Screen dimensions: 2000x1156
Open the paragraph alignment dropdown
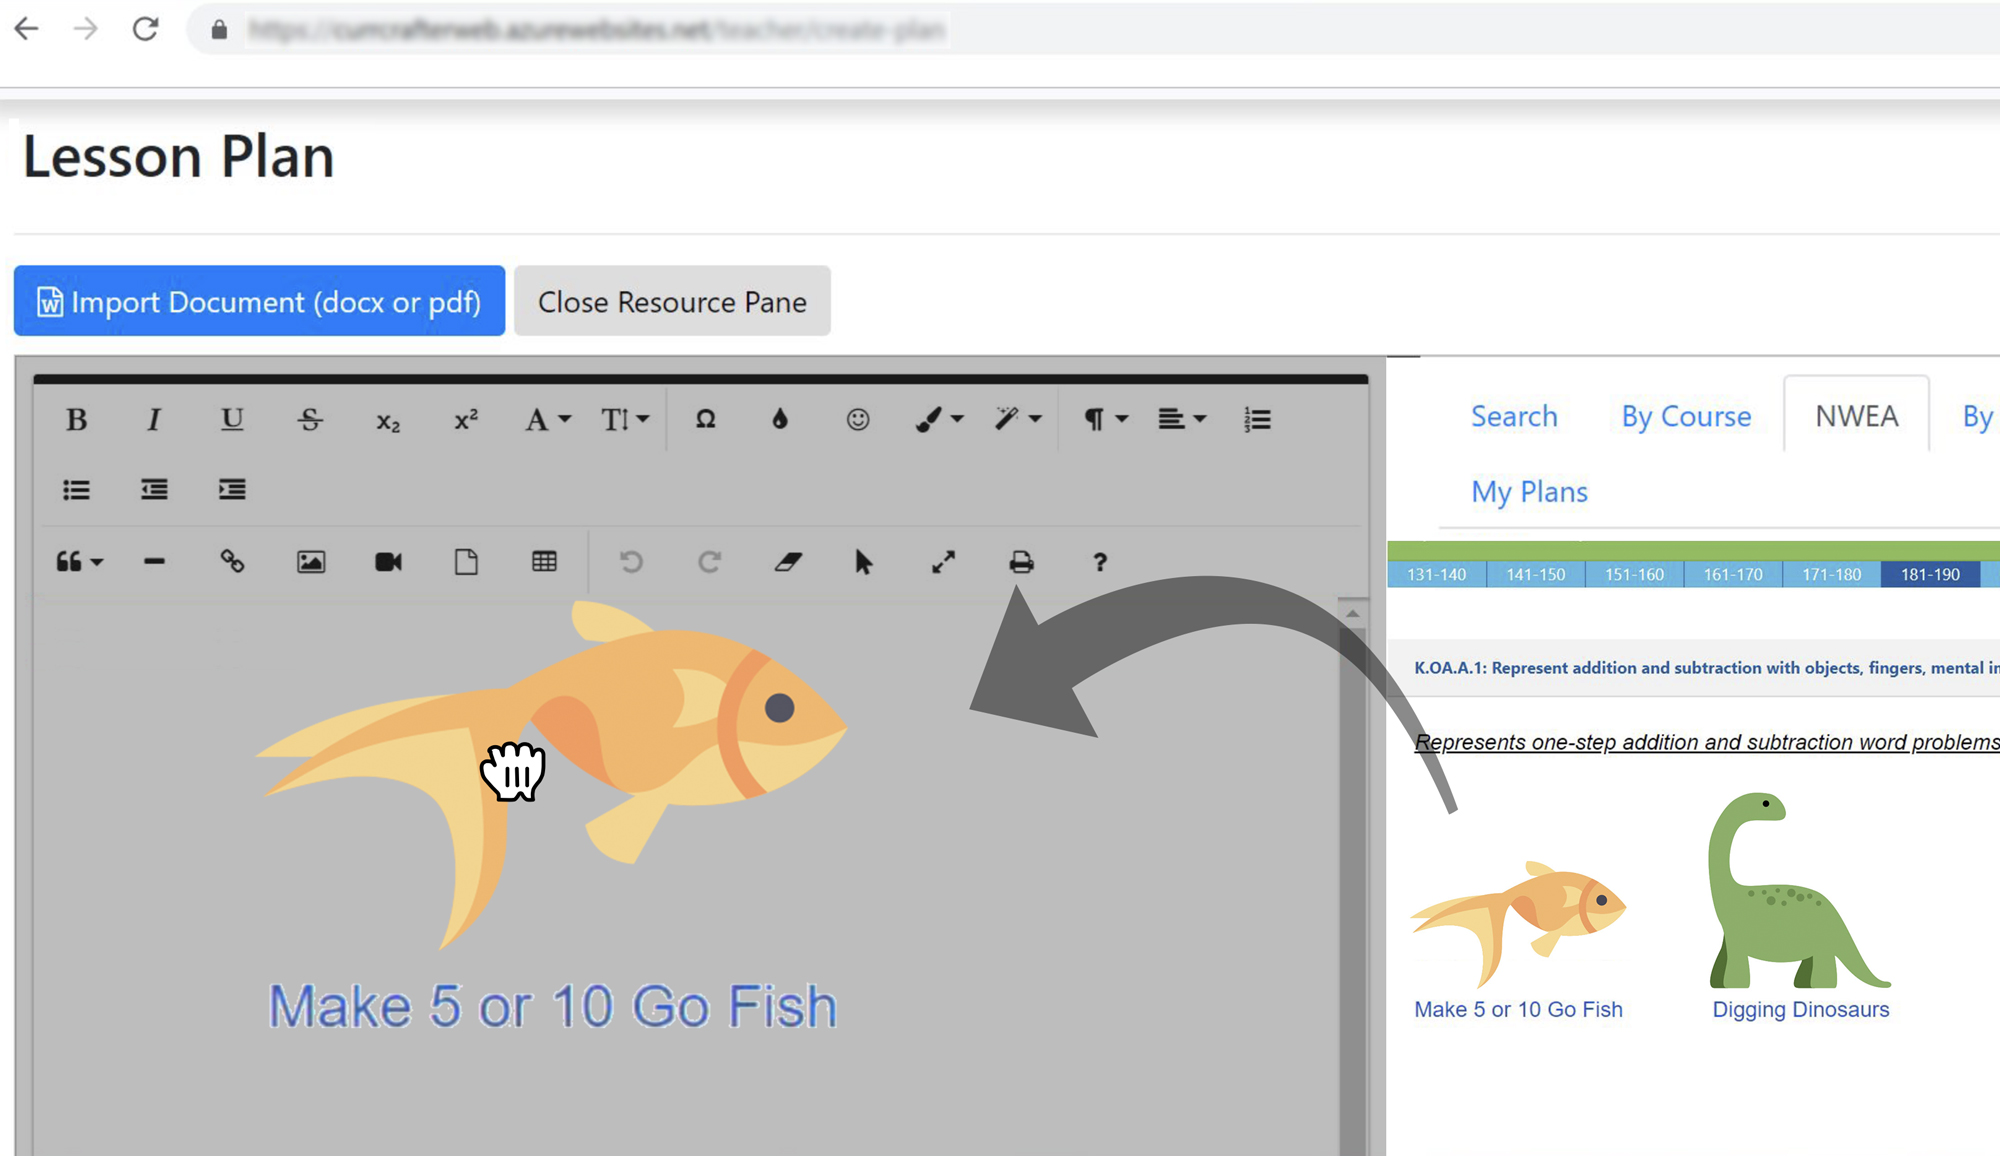[x=1180, y=420]
